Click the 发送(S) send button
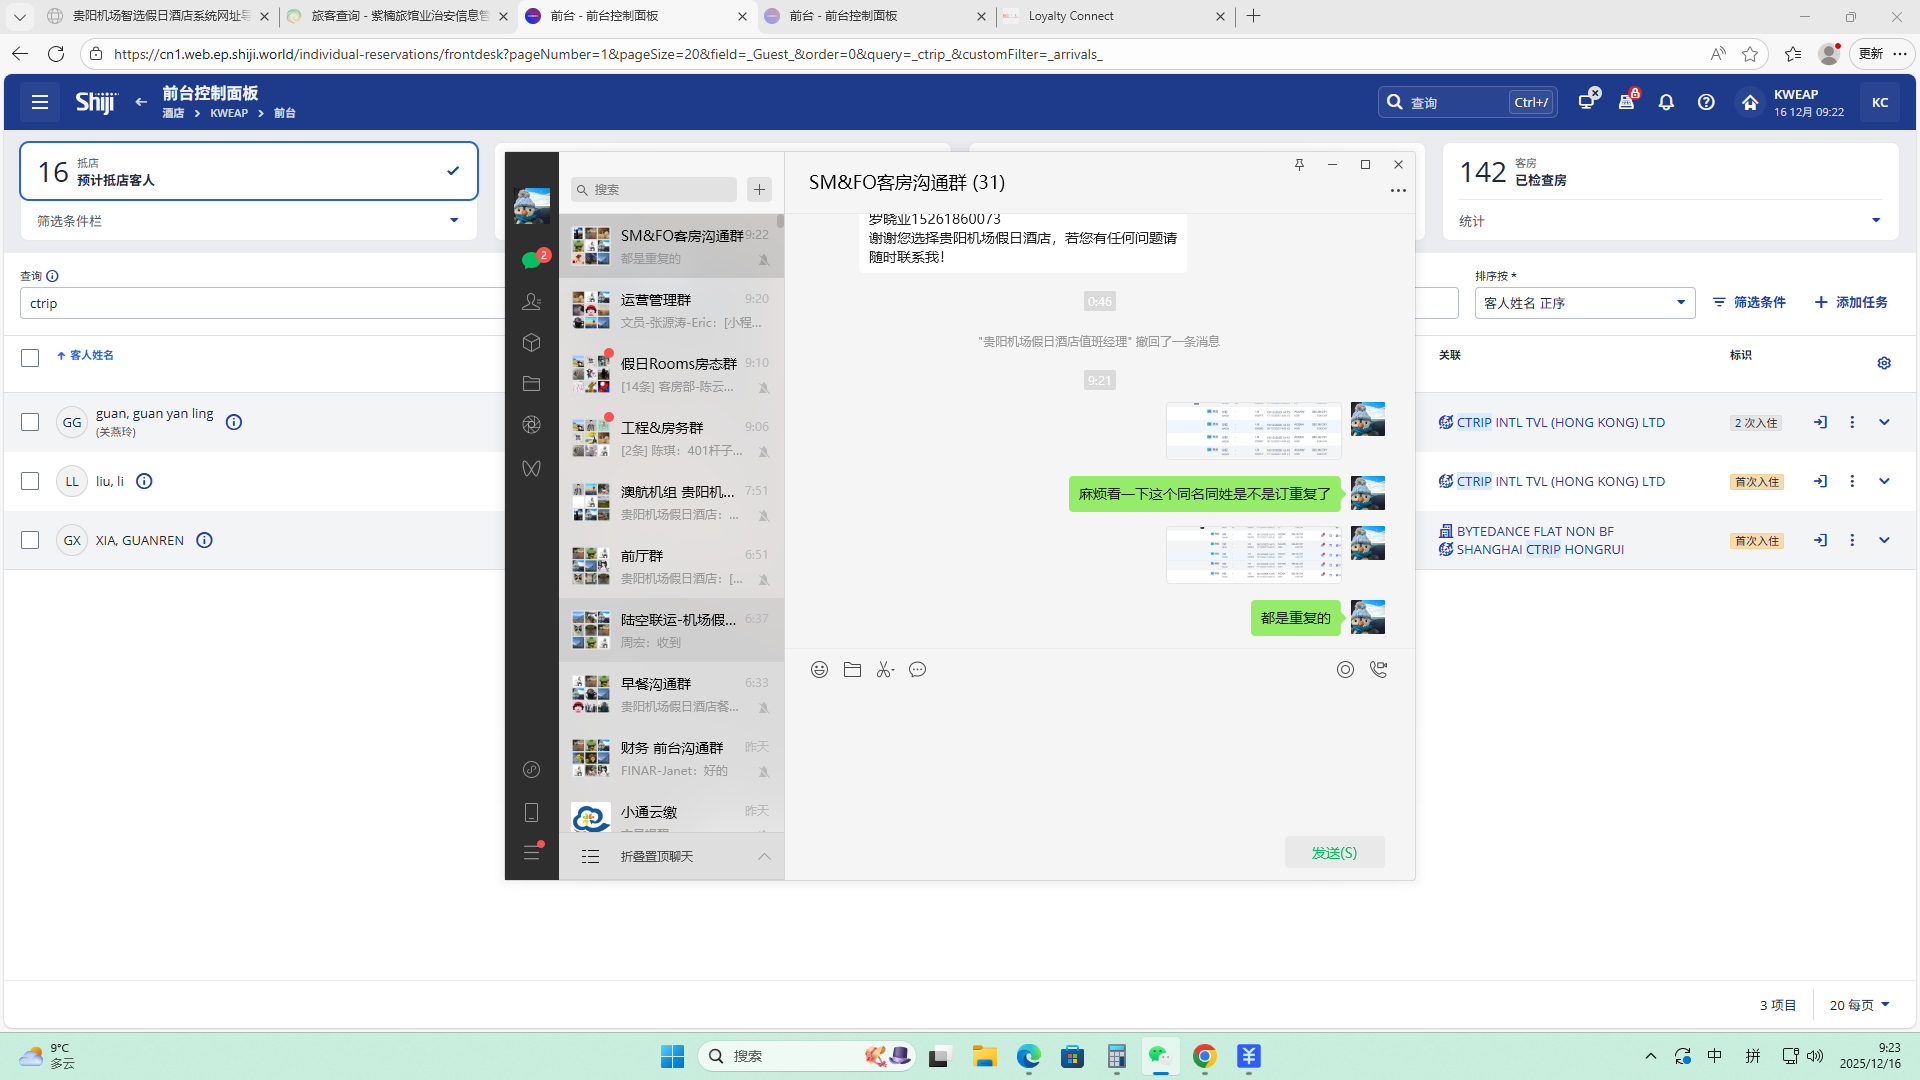Image resolution: width=1920 pixels, height=1080 pixels. pyautogui.click(x=1334, y=853)
